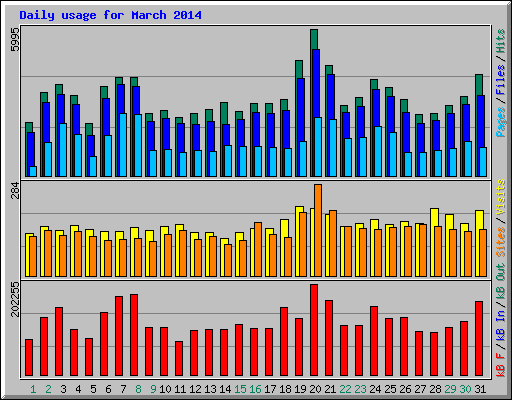Click day label 5 on the axis
Viewport: 512px width, 400px height.
point(93,389)
